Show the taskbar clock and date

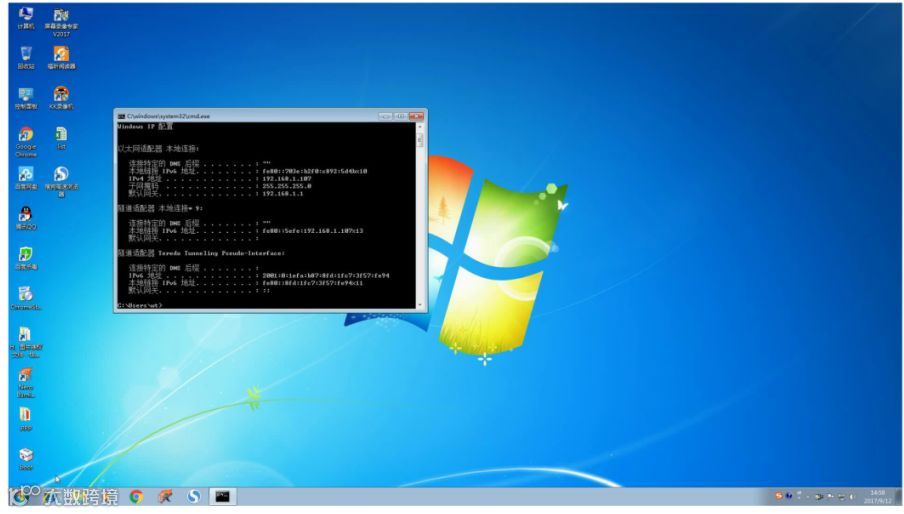[x=877, y=497]
